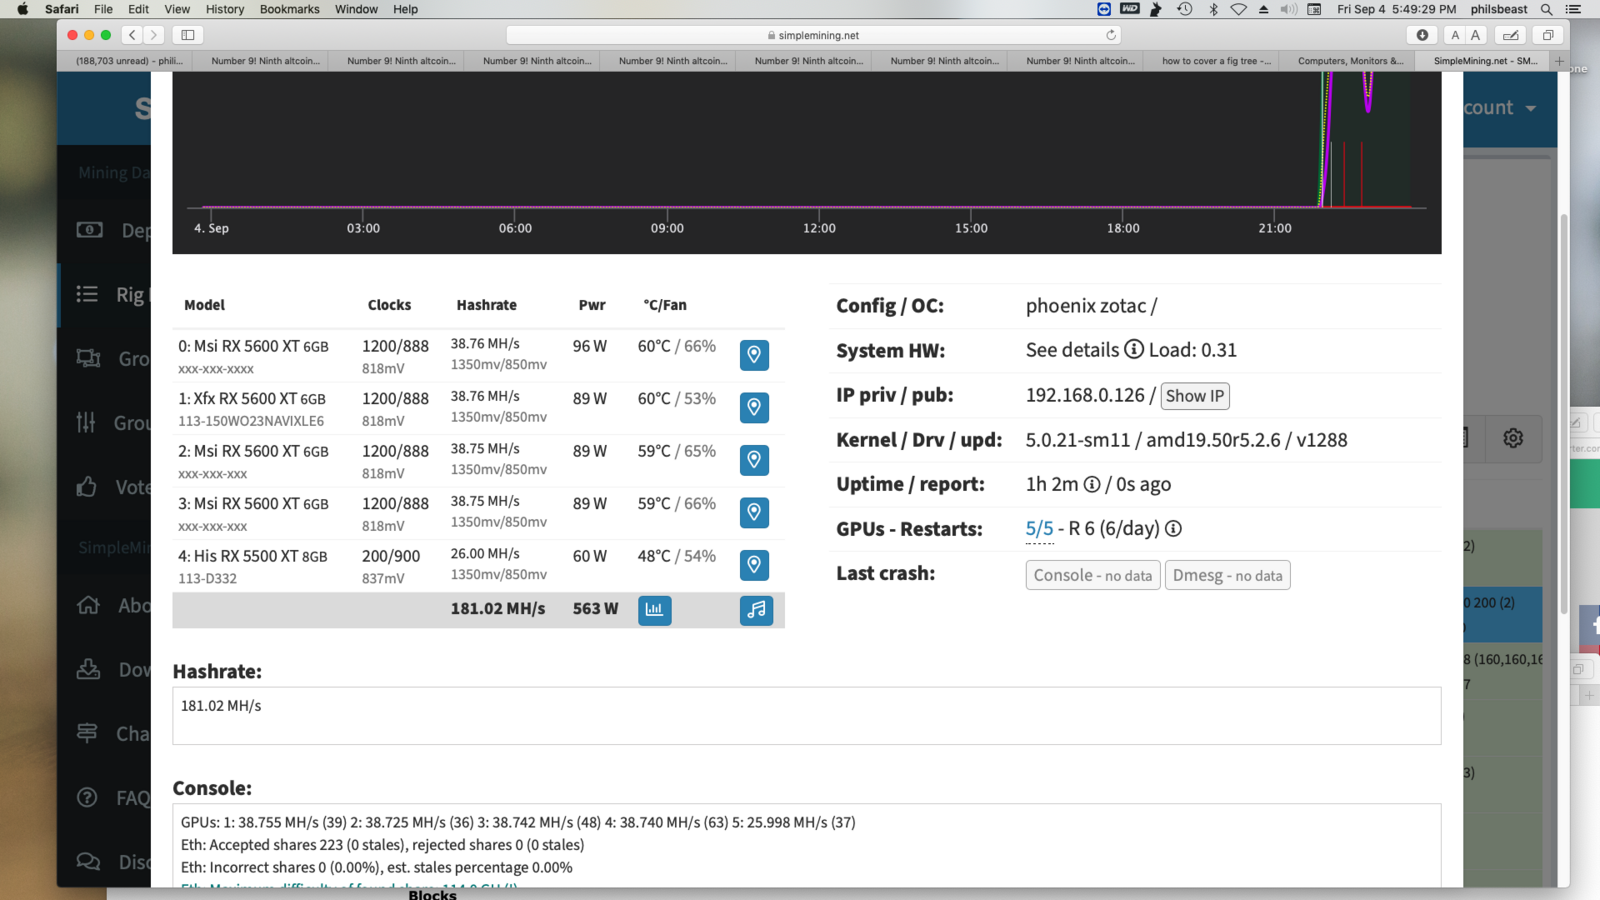Open the hashrate chart icon in totals row
The height and width of the screenshot is (900, 1600).
[655, 610]
